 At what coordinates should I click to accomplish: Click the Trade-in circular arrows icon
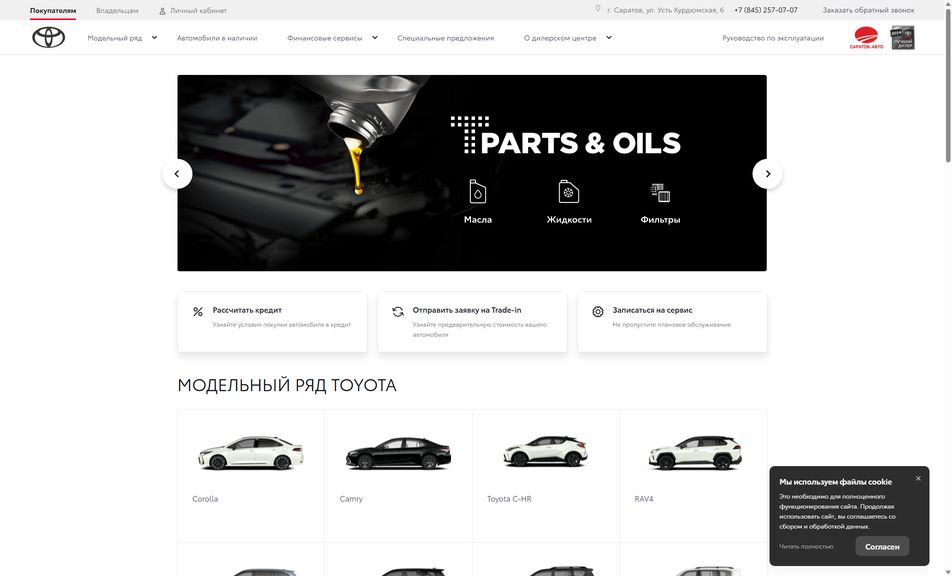point(398,311)
